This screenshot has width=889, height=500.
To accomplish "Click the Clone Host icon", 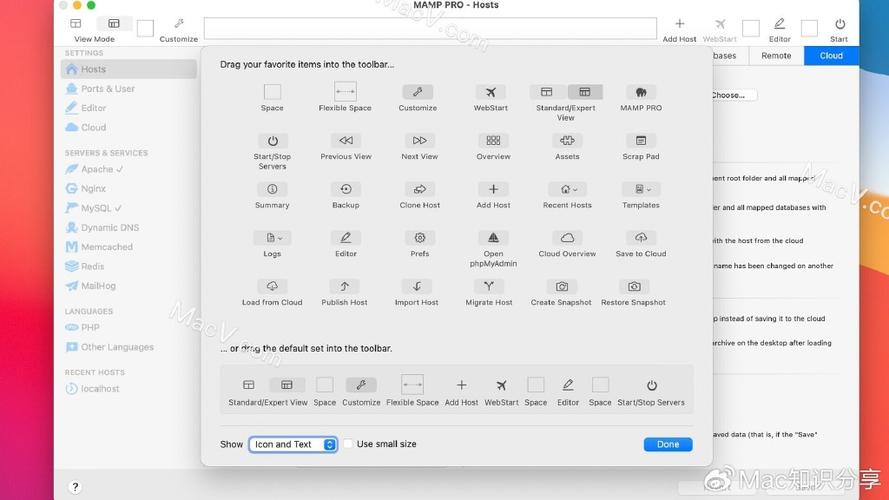I will tap(420, 189).
